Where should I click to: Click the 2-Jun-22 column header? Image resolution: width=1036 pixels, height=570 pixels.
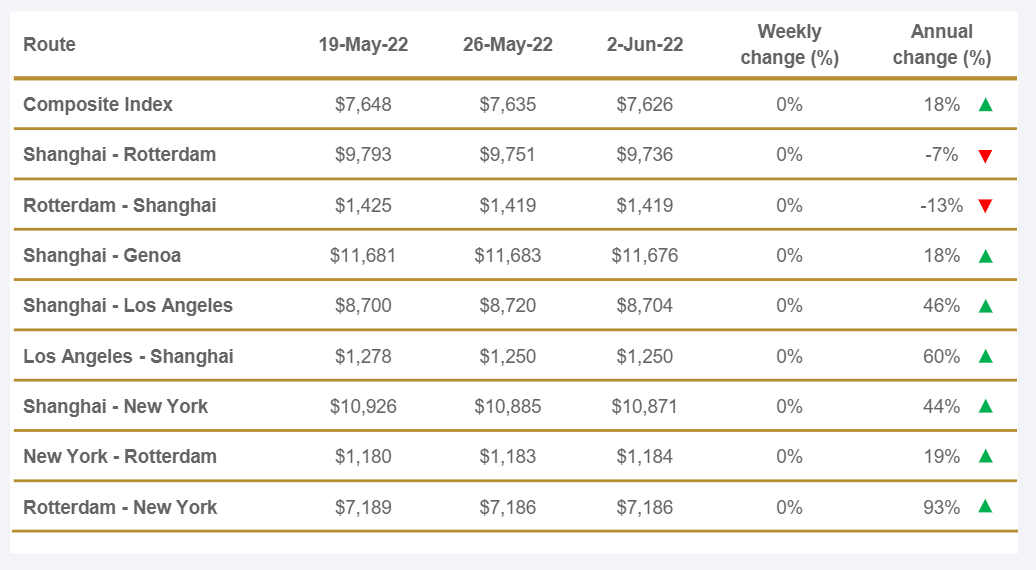(645, 44)
